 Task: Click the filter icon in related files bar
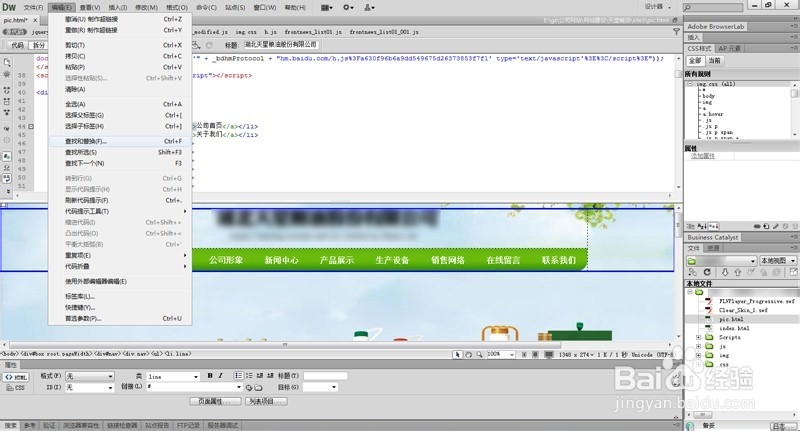(677, 32)
